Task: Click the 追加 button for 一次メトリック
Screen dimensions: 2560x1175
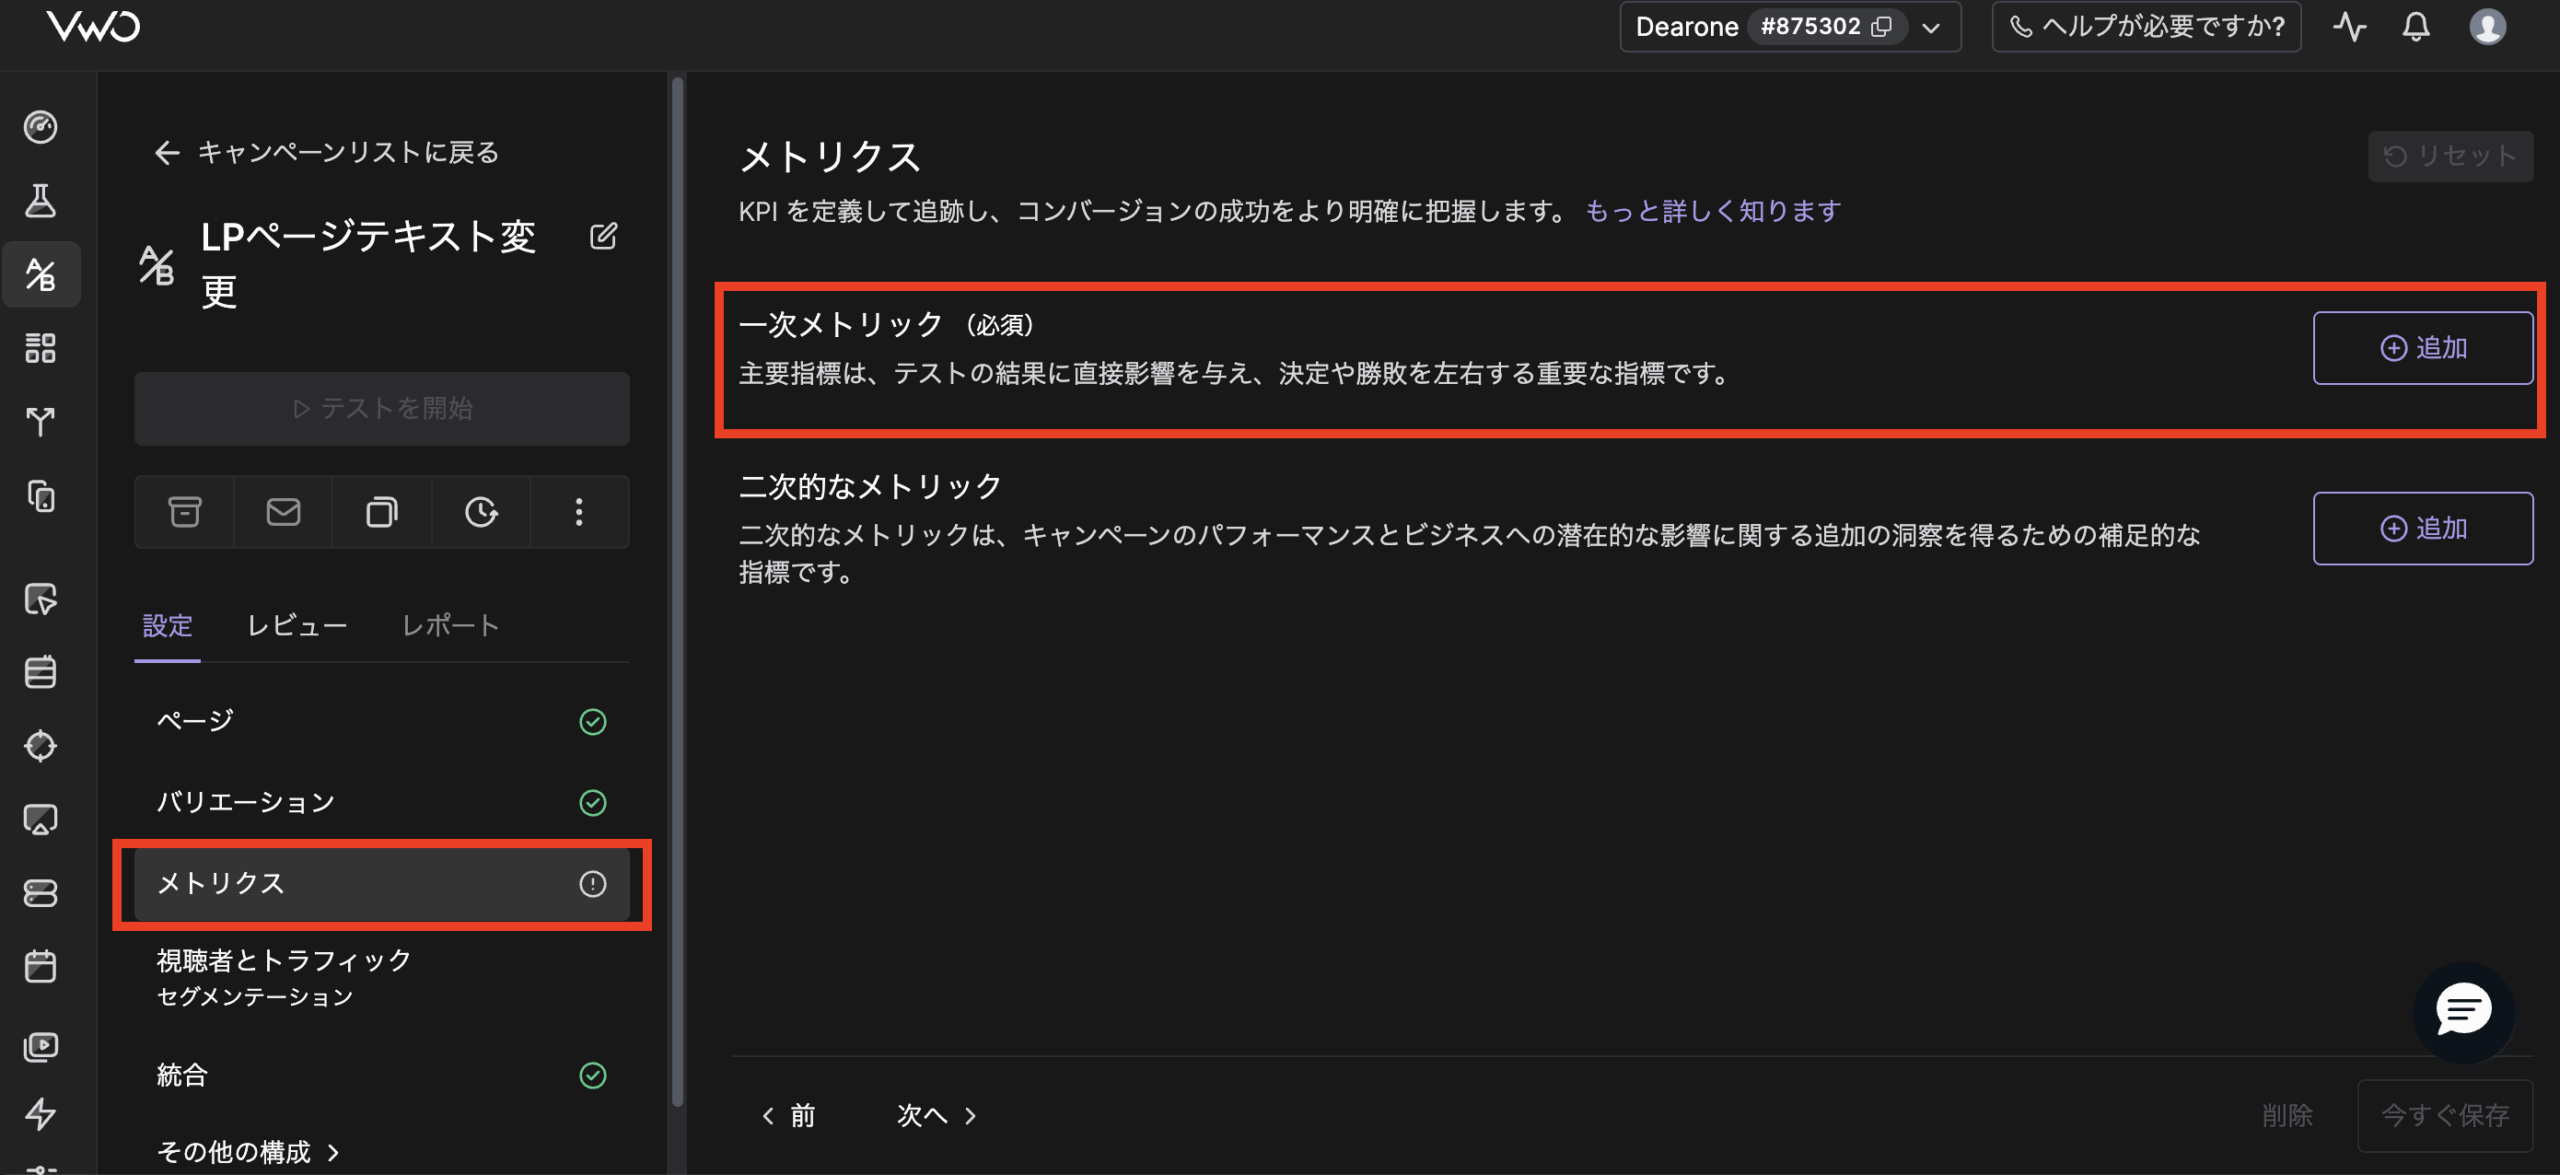Action: (x=2422, y=348)
